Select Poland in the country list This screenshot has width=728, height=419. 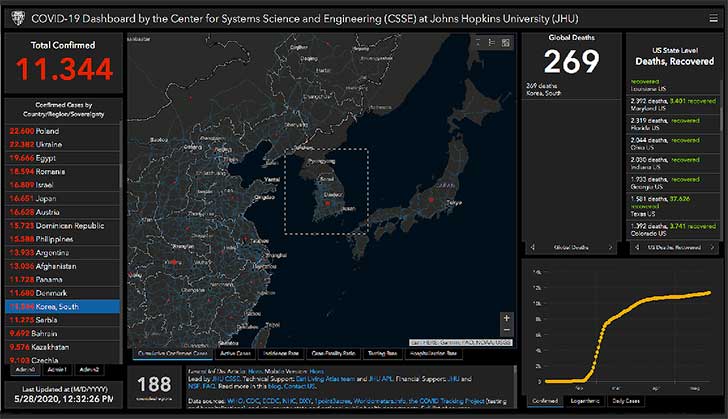coord(63,131)
